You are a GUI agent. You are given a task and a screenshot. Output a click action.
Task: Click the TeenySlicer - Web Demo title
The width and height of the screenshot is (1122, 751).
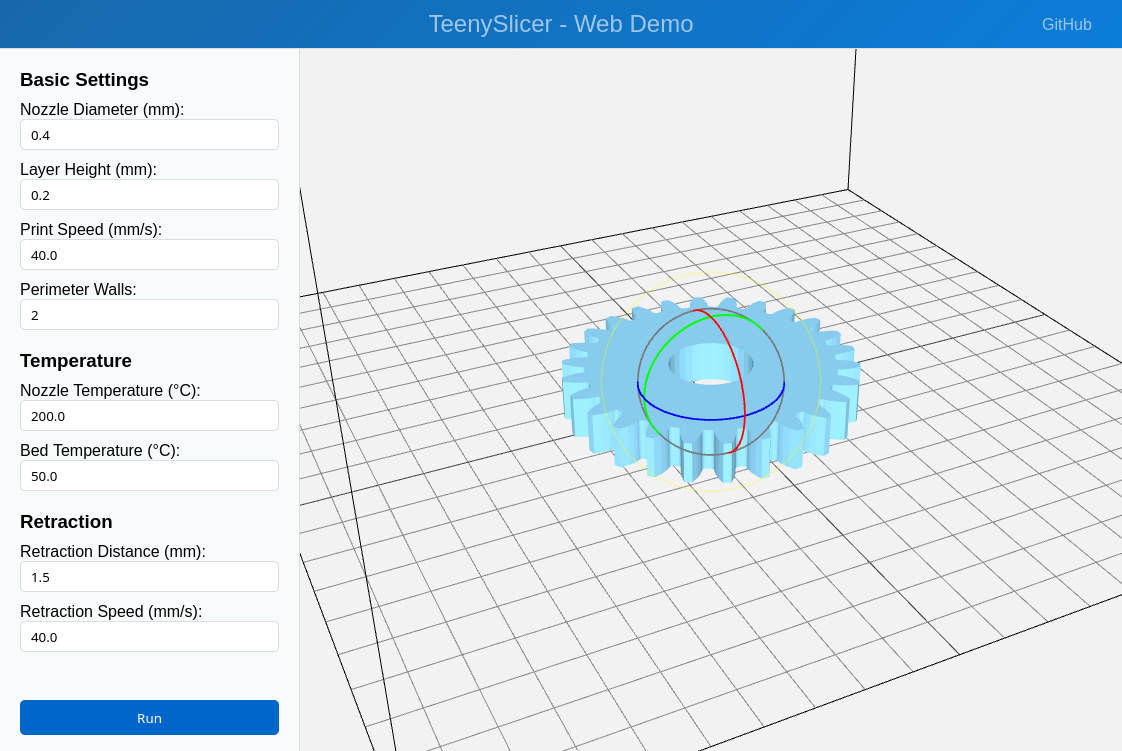coord(560,24)
